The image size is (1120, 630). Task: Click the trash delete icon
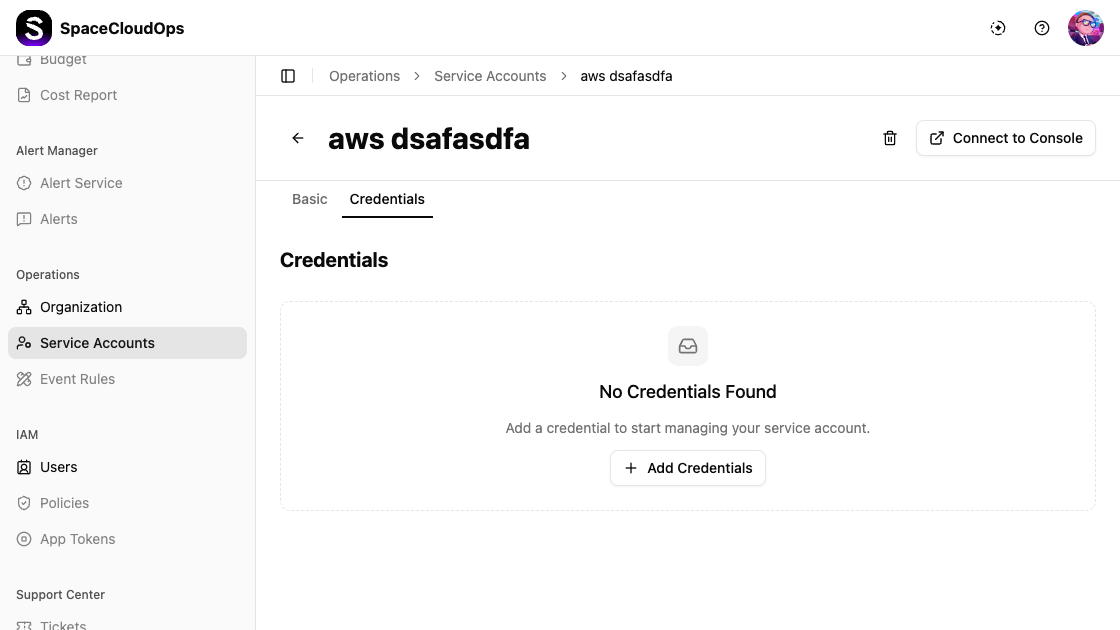tap(890, 138)
